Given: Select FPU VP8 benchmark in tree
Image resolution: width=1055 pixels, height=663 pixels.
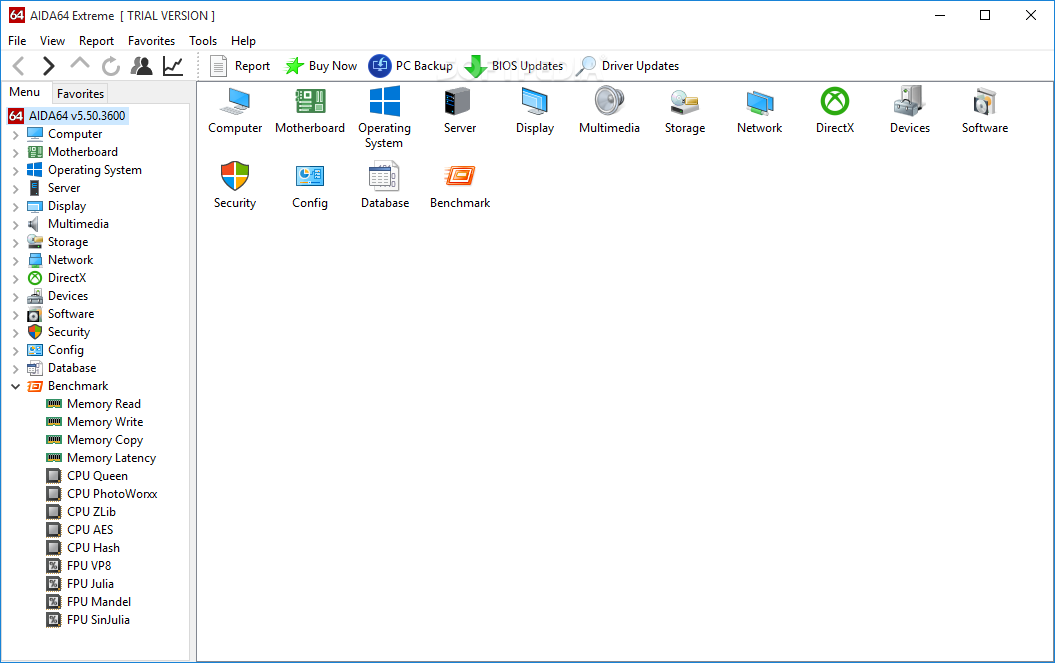Looking at the screenshot, I should tap(89, 566).
